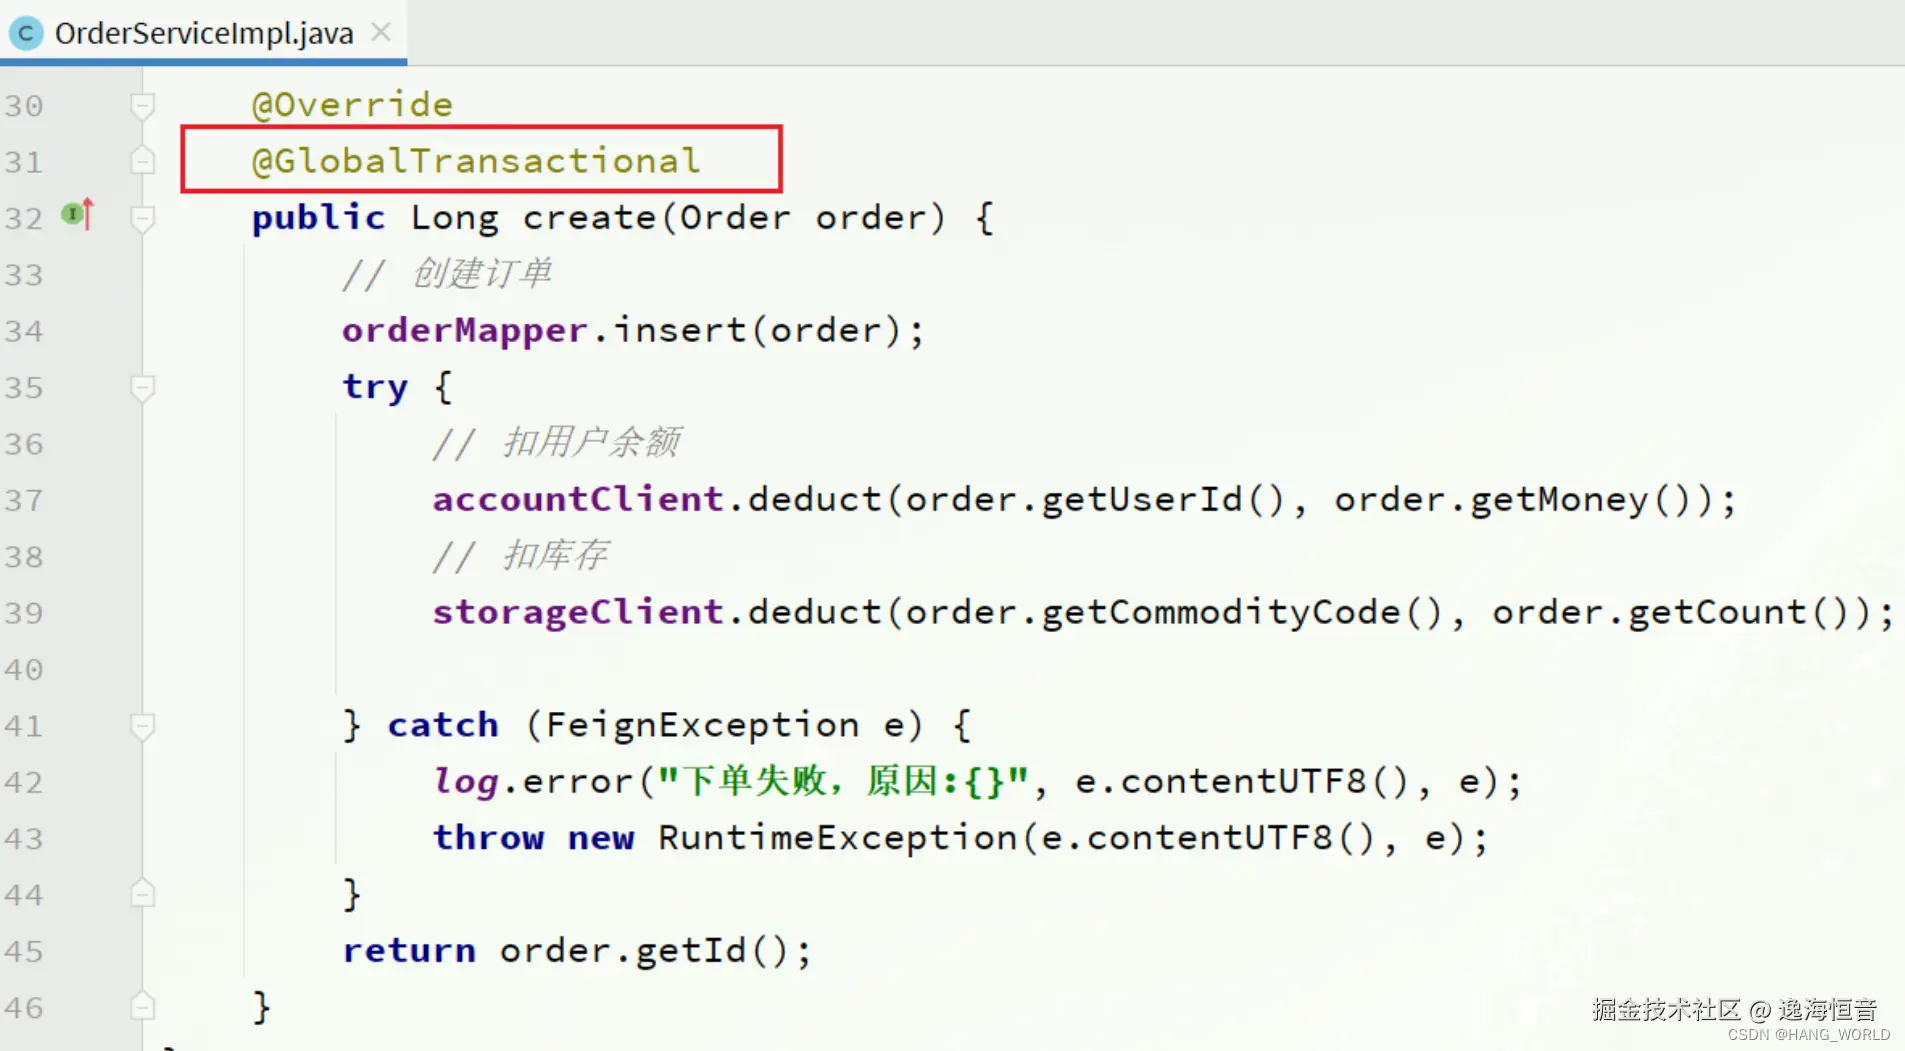Toggle the fold end marker at line 46

coord(143,1006)
